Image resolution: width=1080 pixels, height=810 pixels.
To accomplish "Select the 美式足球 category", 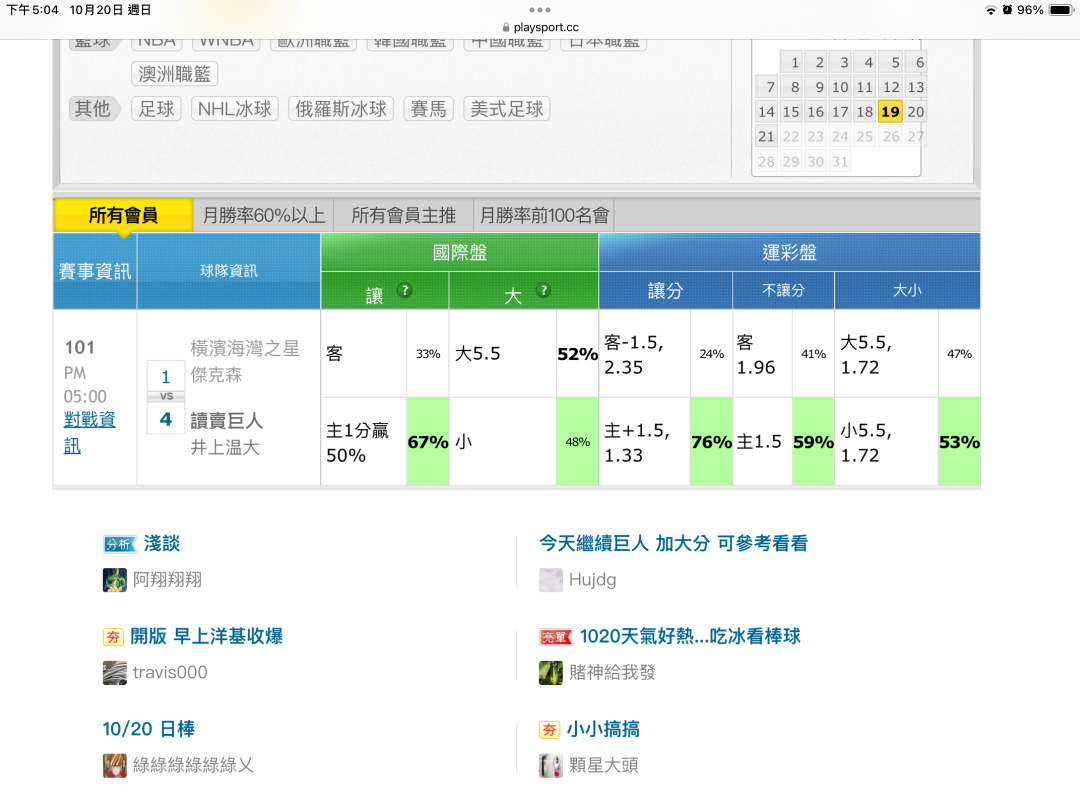I will pyautogui.click(x=507, y=109).
